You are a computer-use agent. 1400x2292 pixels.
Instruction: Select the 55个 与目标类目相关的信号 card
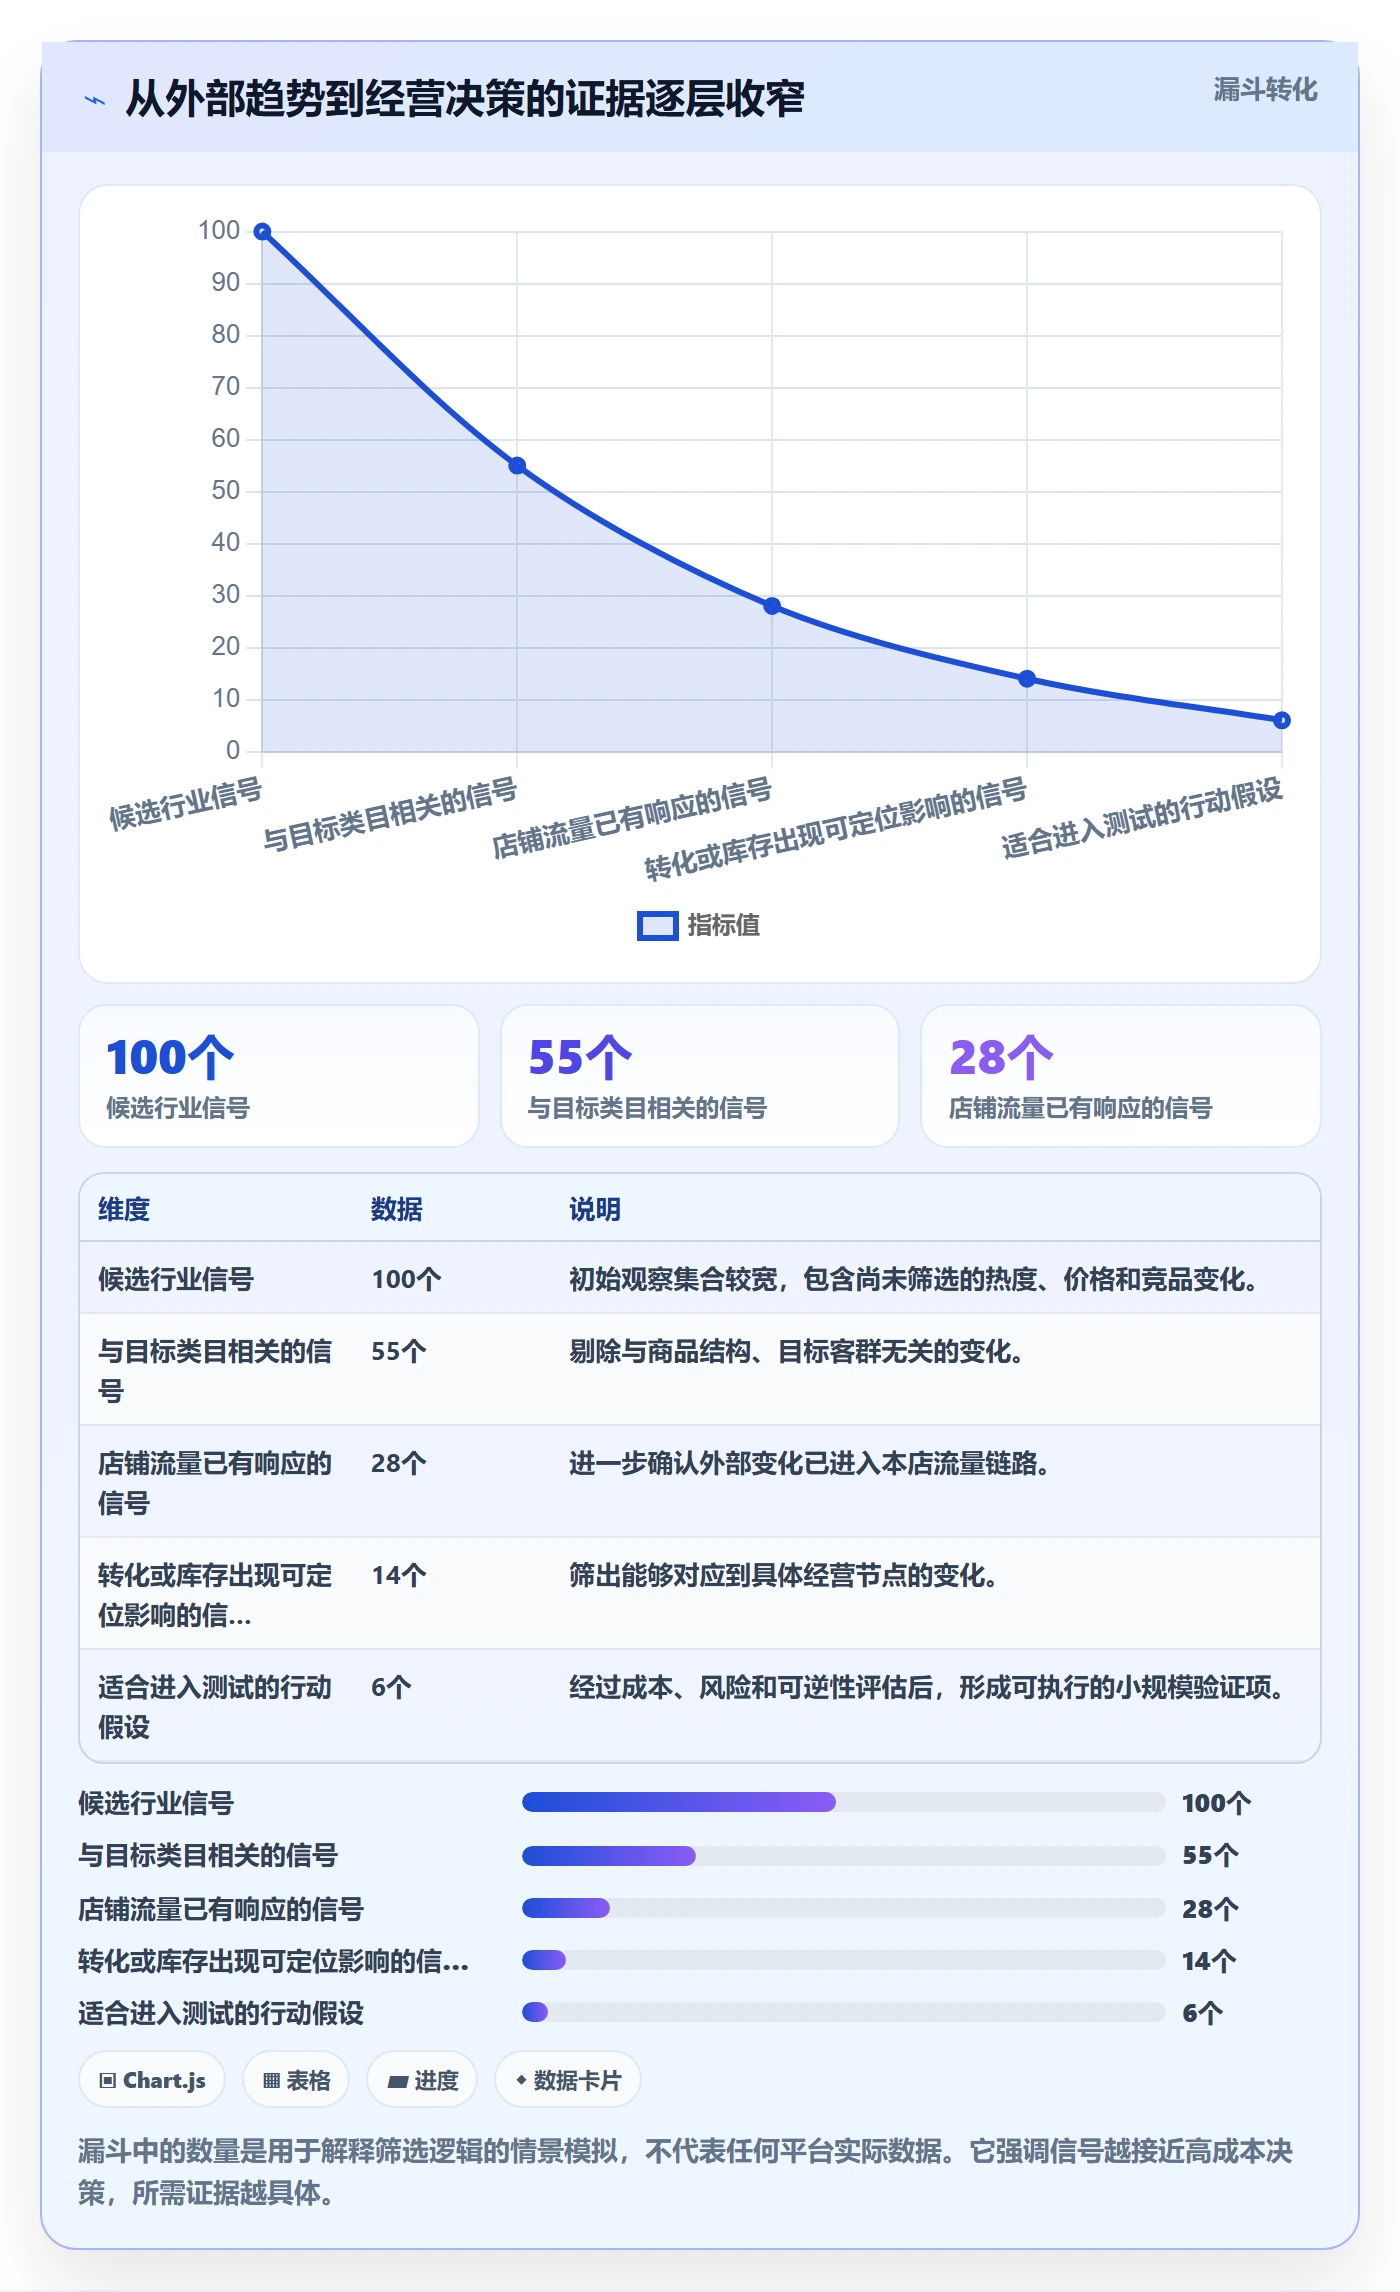pos(700,1076)
